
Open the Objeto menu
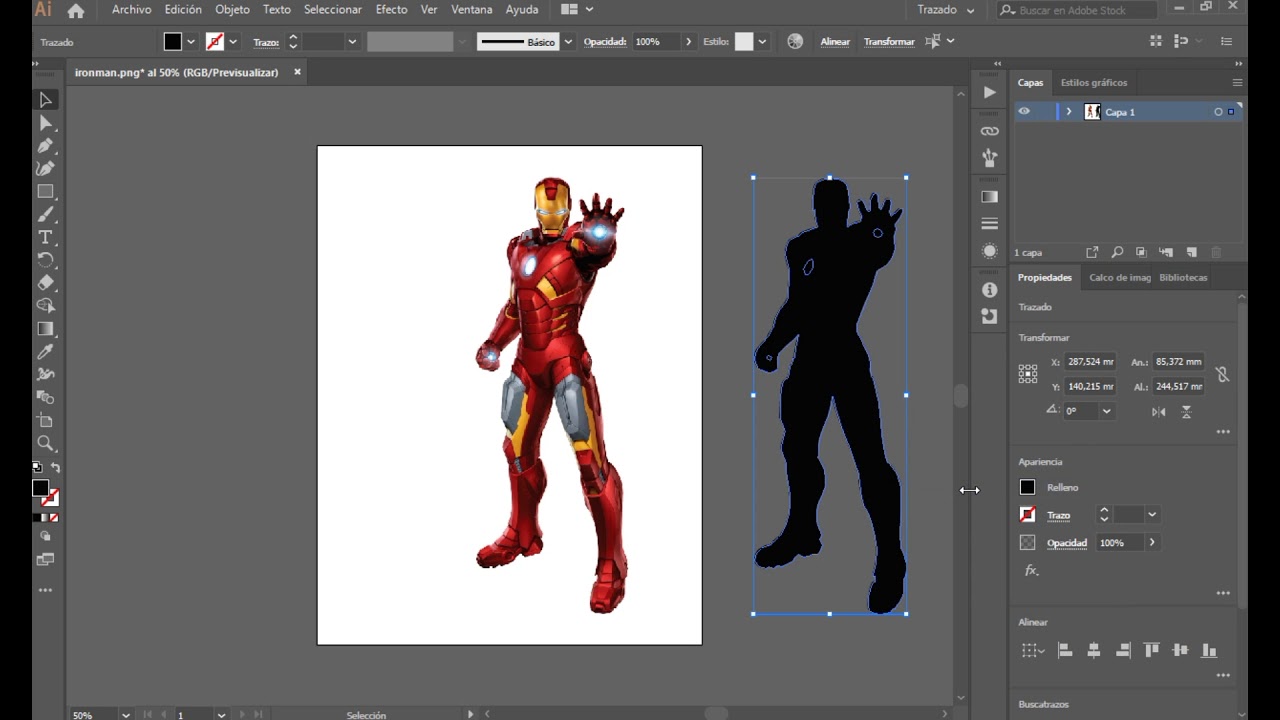click(233, 10)
